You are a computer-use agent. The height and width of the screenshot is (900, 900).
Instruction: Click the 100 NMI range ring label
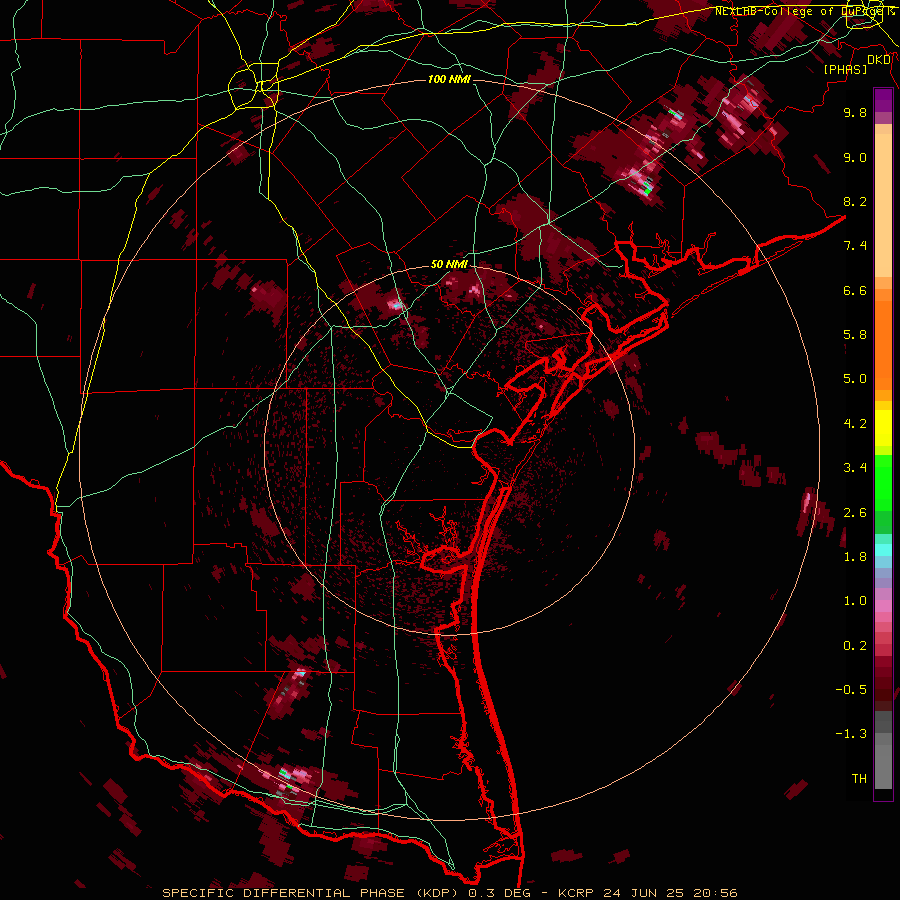449,79
